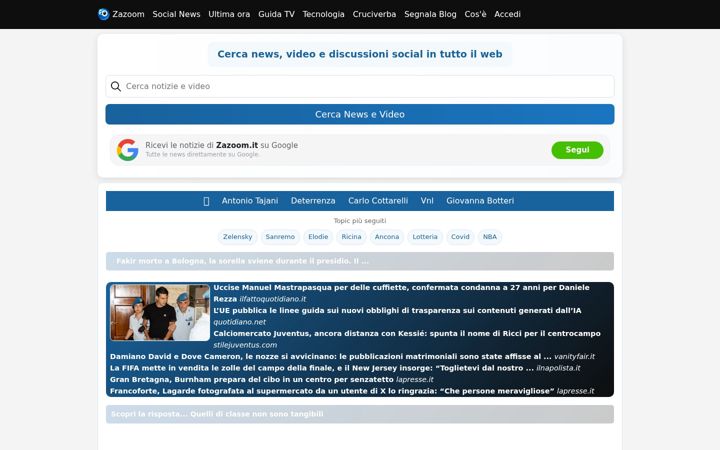Click the Google logo icon
This screenshot has width=720, height=450.
127,150
